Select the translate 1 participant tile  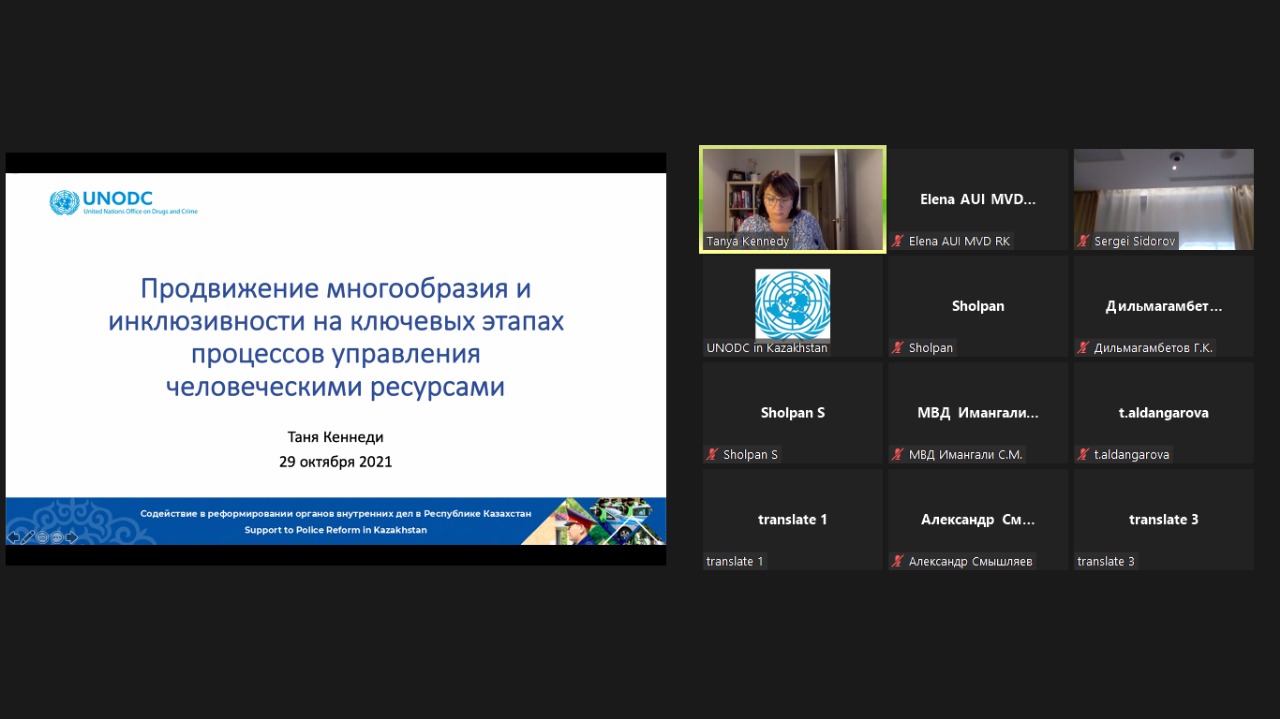click(792, 518)
